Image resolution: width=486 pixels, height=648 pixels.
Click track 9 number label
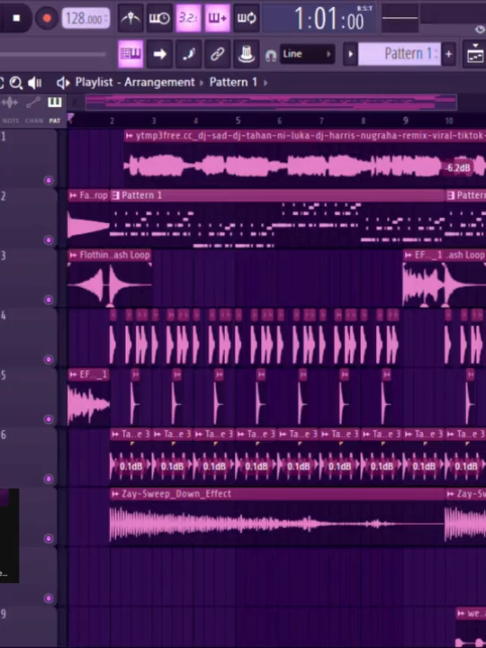click(3, 614)
